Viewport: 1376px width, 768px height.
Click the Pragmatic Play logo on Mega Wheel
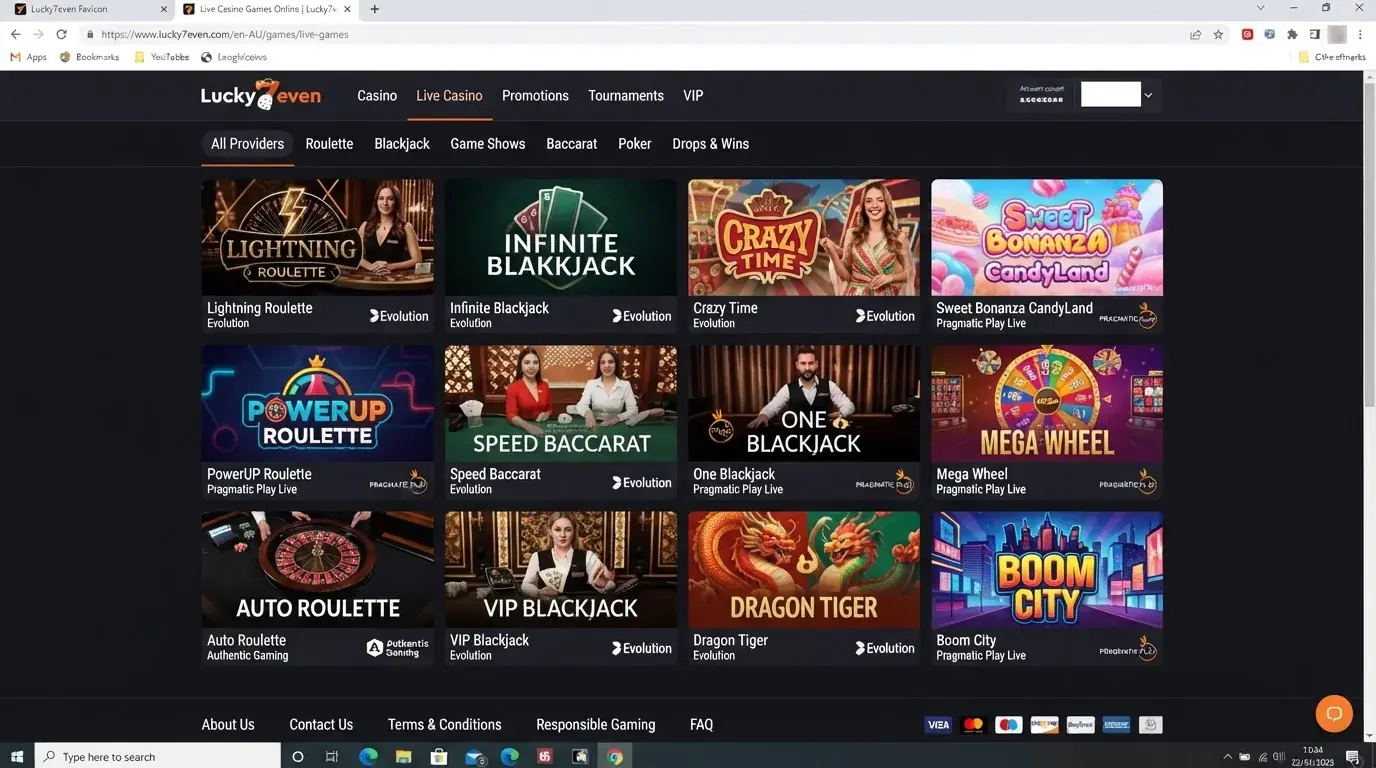point(1128,482)
